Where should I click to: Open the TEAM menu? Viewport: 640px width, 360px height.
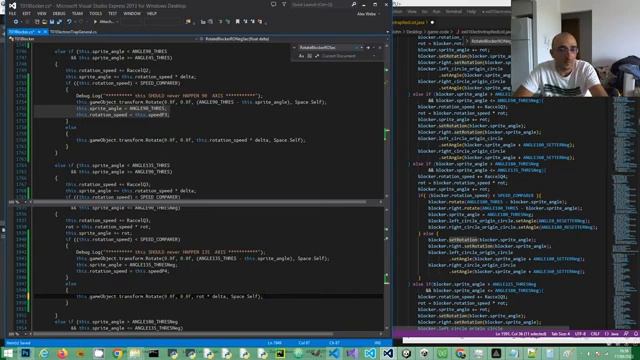pos(77,13)
